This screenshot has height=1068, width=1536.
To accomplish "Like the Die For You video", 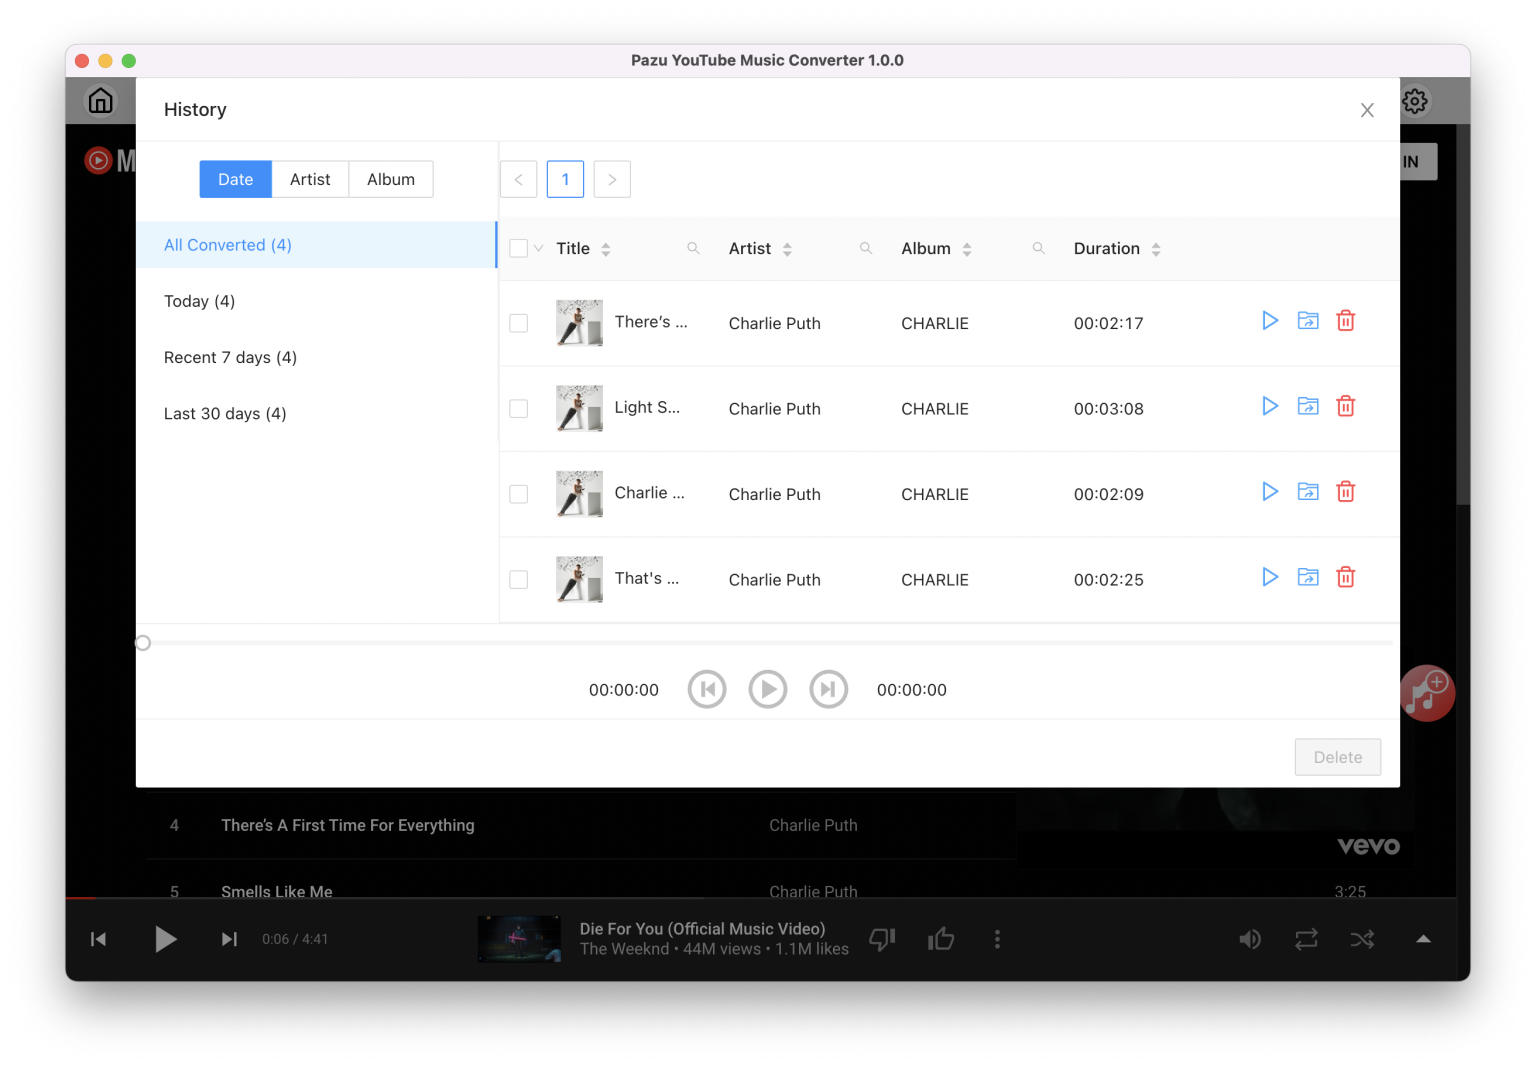I will (x=940, y=938).
